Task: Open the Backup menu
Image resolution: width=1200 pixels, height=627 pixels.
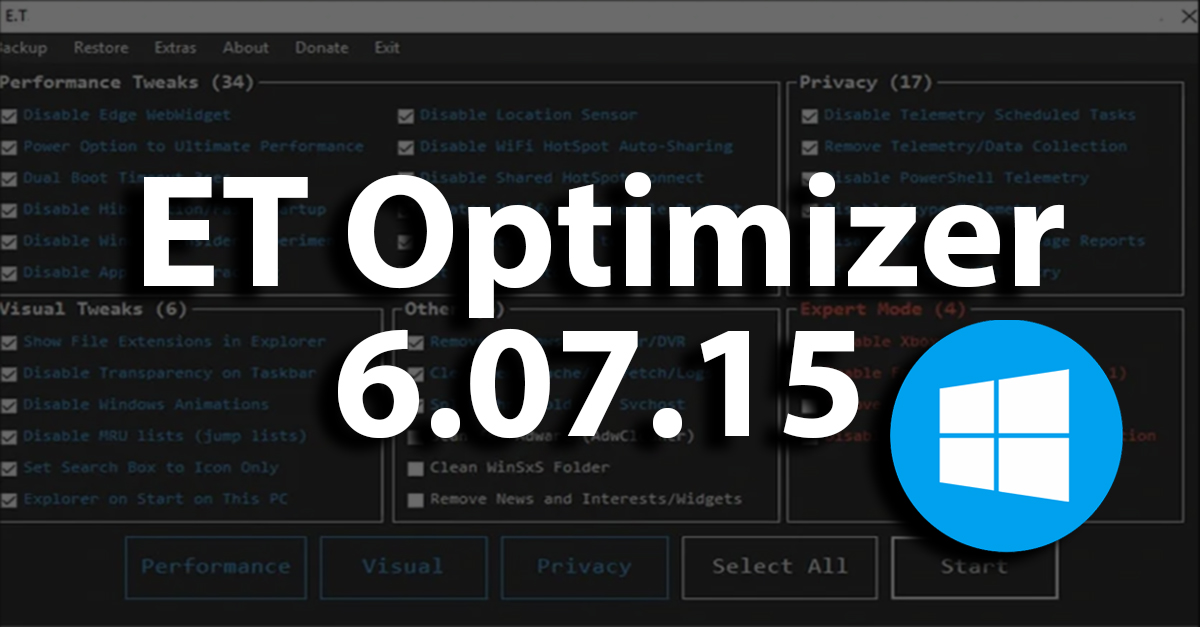Action: pyautogui.click(x=20, y=48)
